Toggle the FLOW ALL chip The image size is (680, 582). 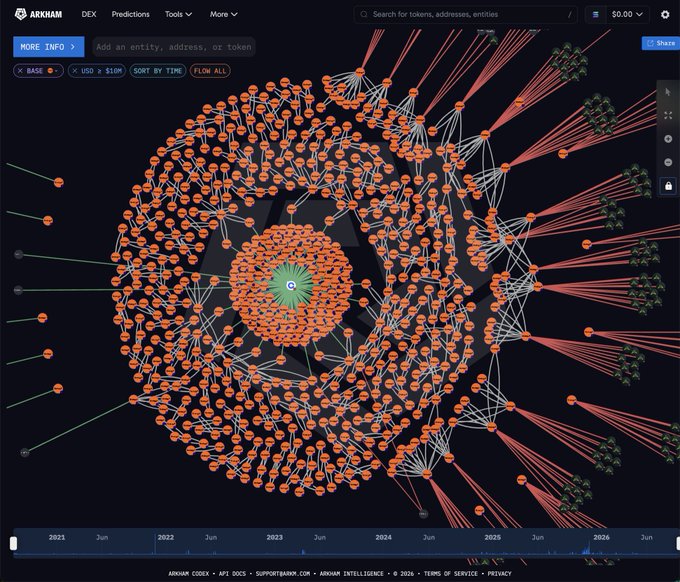coord(210,71)
